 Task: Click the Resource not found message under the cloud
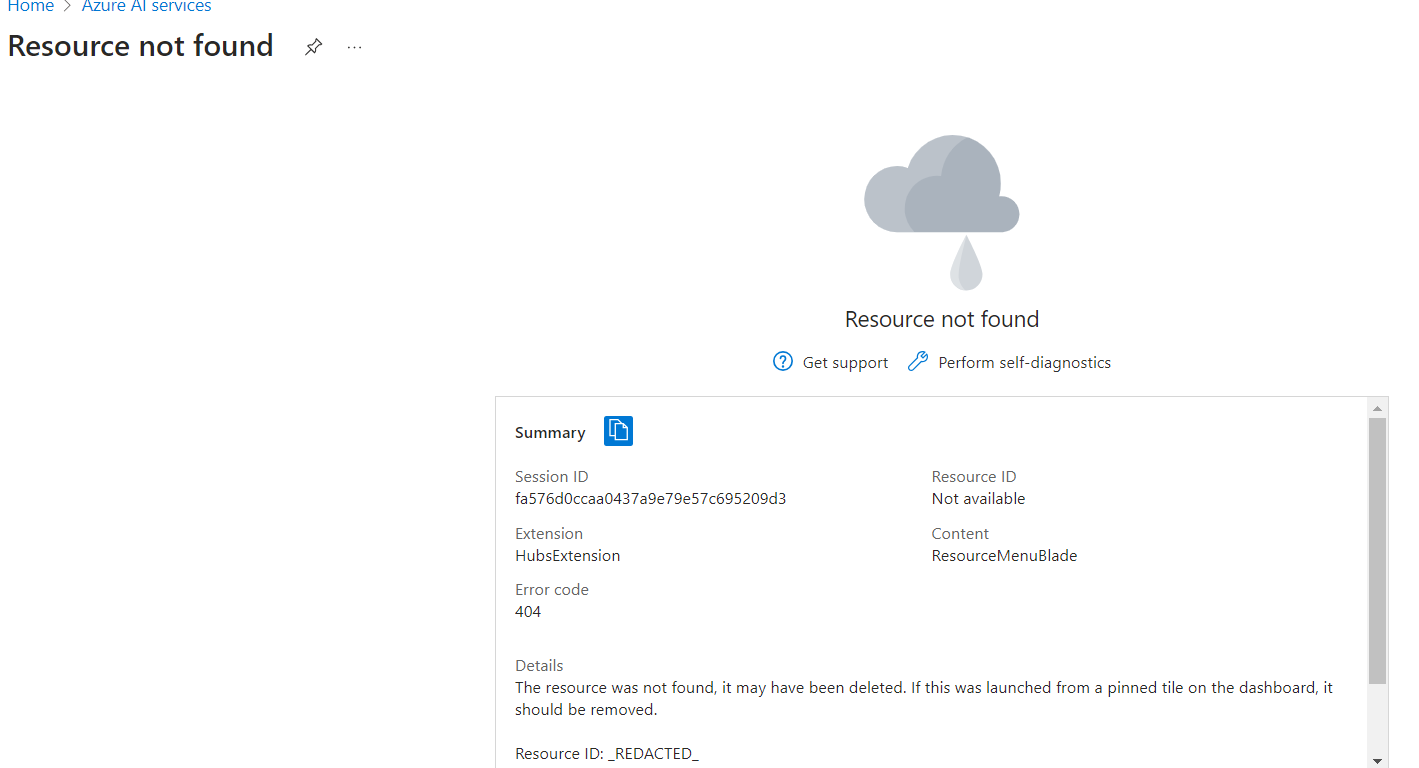(x=942, y=319)
